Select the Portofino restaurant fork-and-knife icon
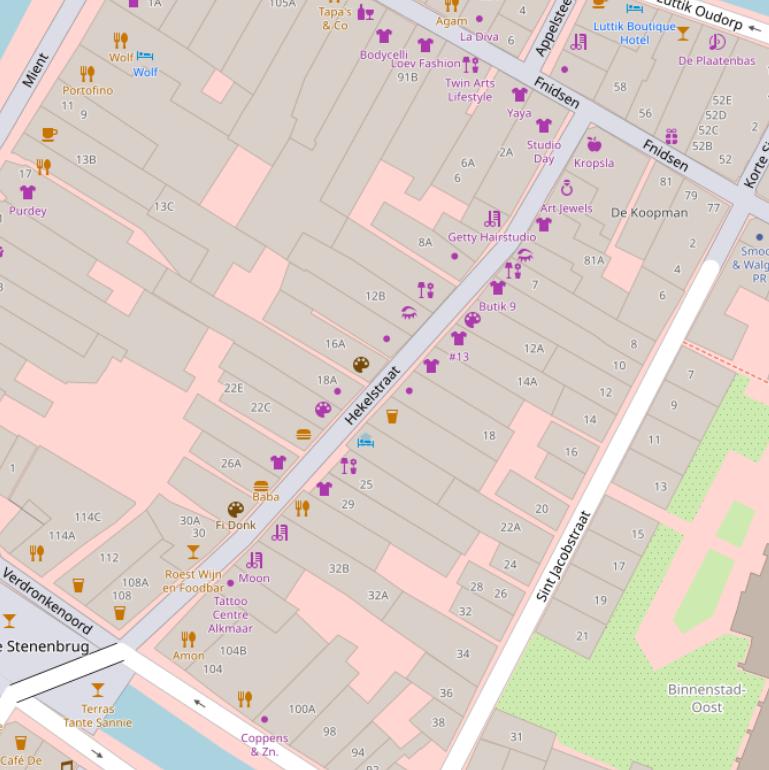769x770 pixels. point(87,73)
